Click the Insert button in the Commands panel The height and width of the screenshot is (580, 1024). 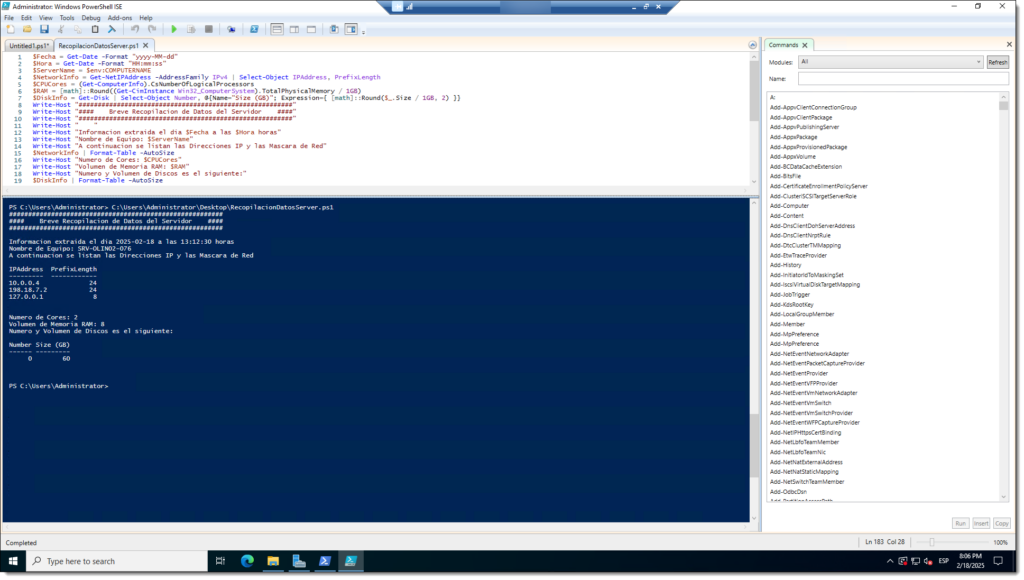[981, 523]
